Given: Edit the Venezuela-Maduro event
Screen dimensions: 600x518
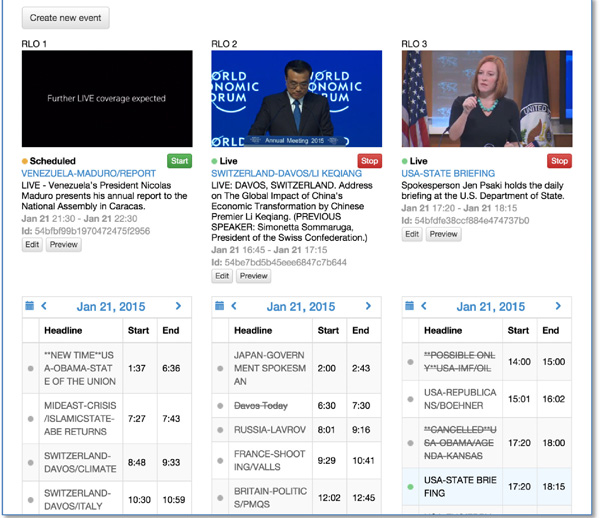Looking at the screenshot, I should [x=32, y=245].
